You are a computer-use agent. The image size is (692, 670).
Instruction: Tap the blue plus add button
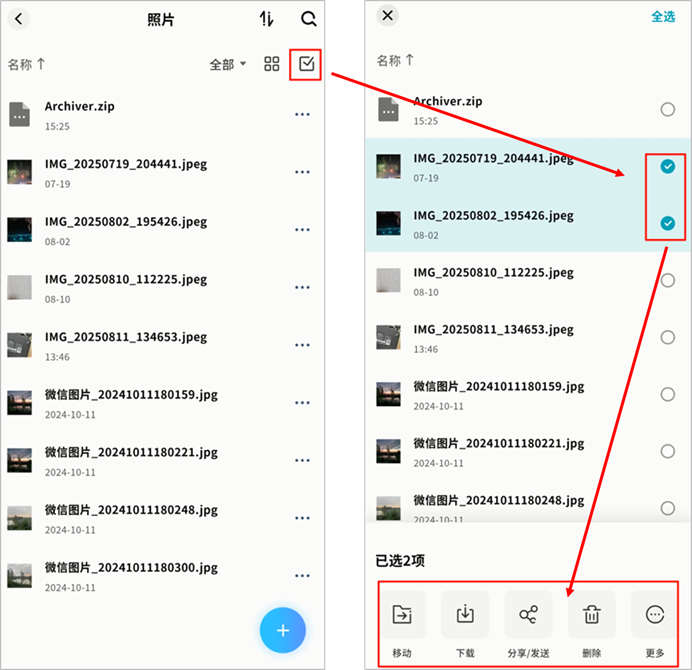click(282, 630)
